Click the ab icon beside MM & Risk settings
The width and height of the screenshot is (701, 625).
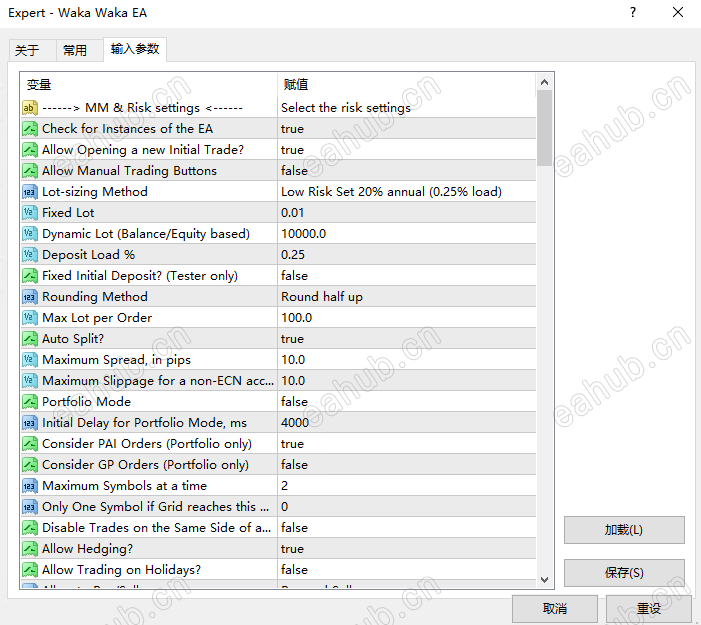pos(30,108)
